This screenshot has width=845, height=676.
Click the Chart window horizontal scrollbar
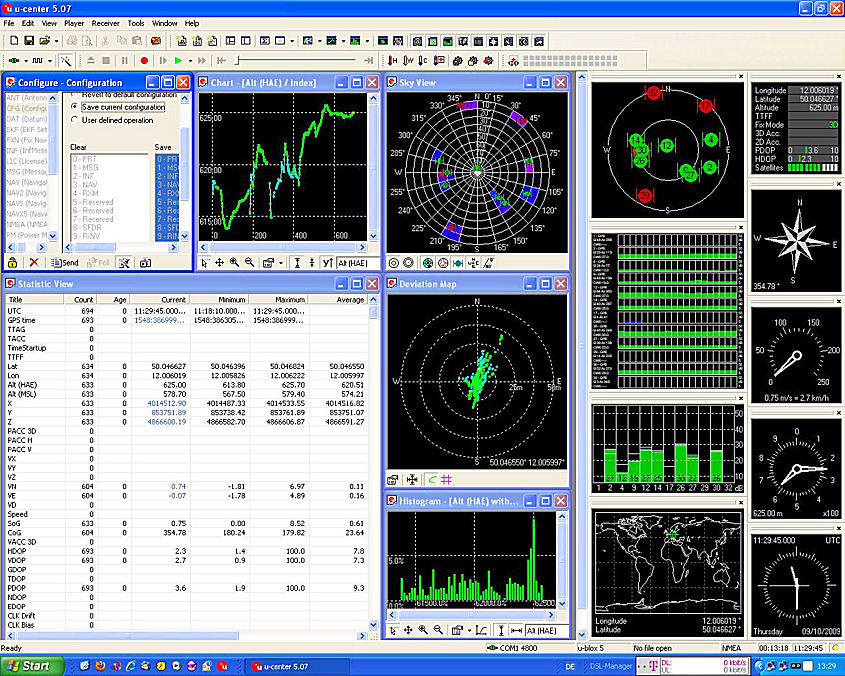283,247
